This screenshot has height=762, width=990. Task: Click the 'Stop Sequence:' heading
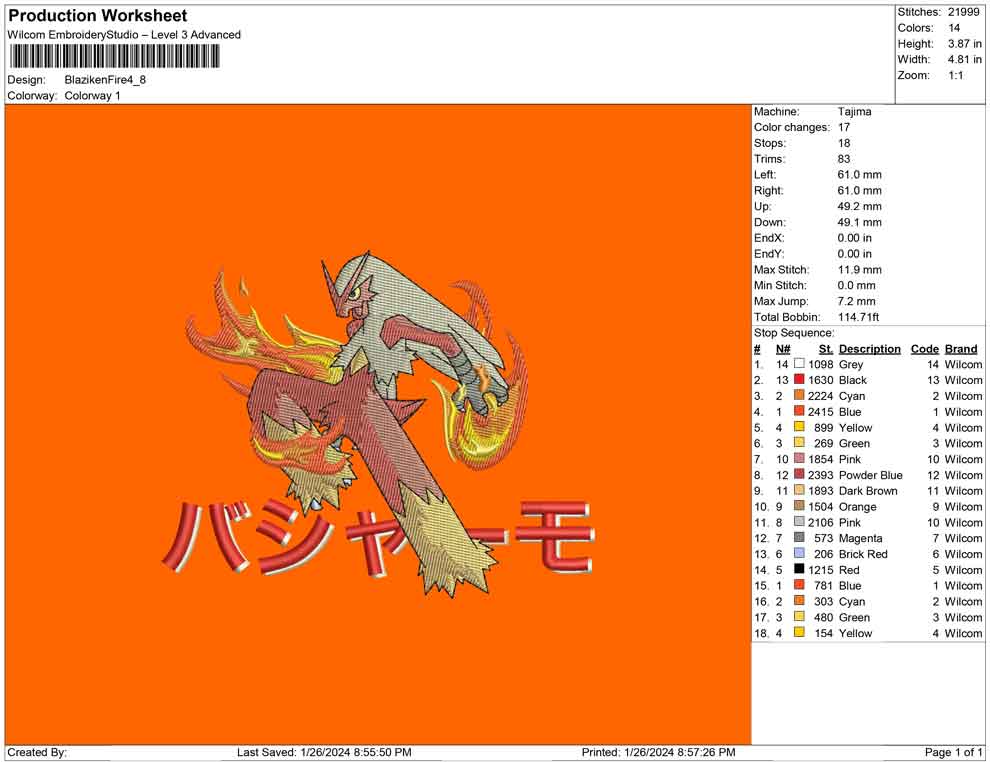pyautogui.click(x=794, y=333)
